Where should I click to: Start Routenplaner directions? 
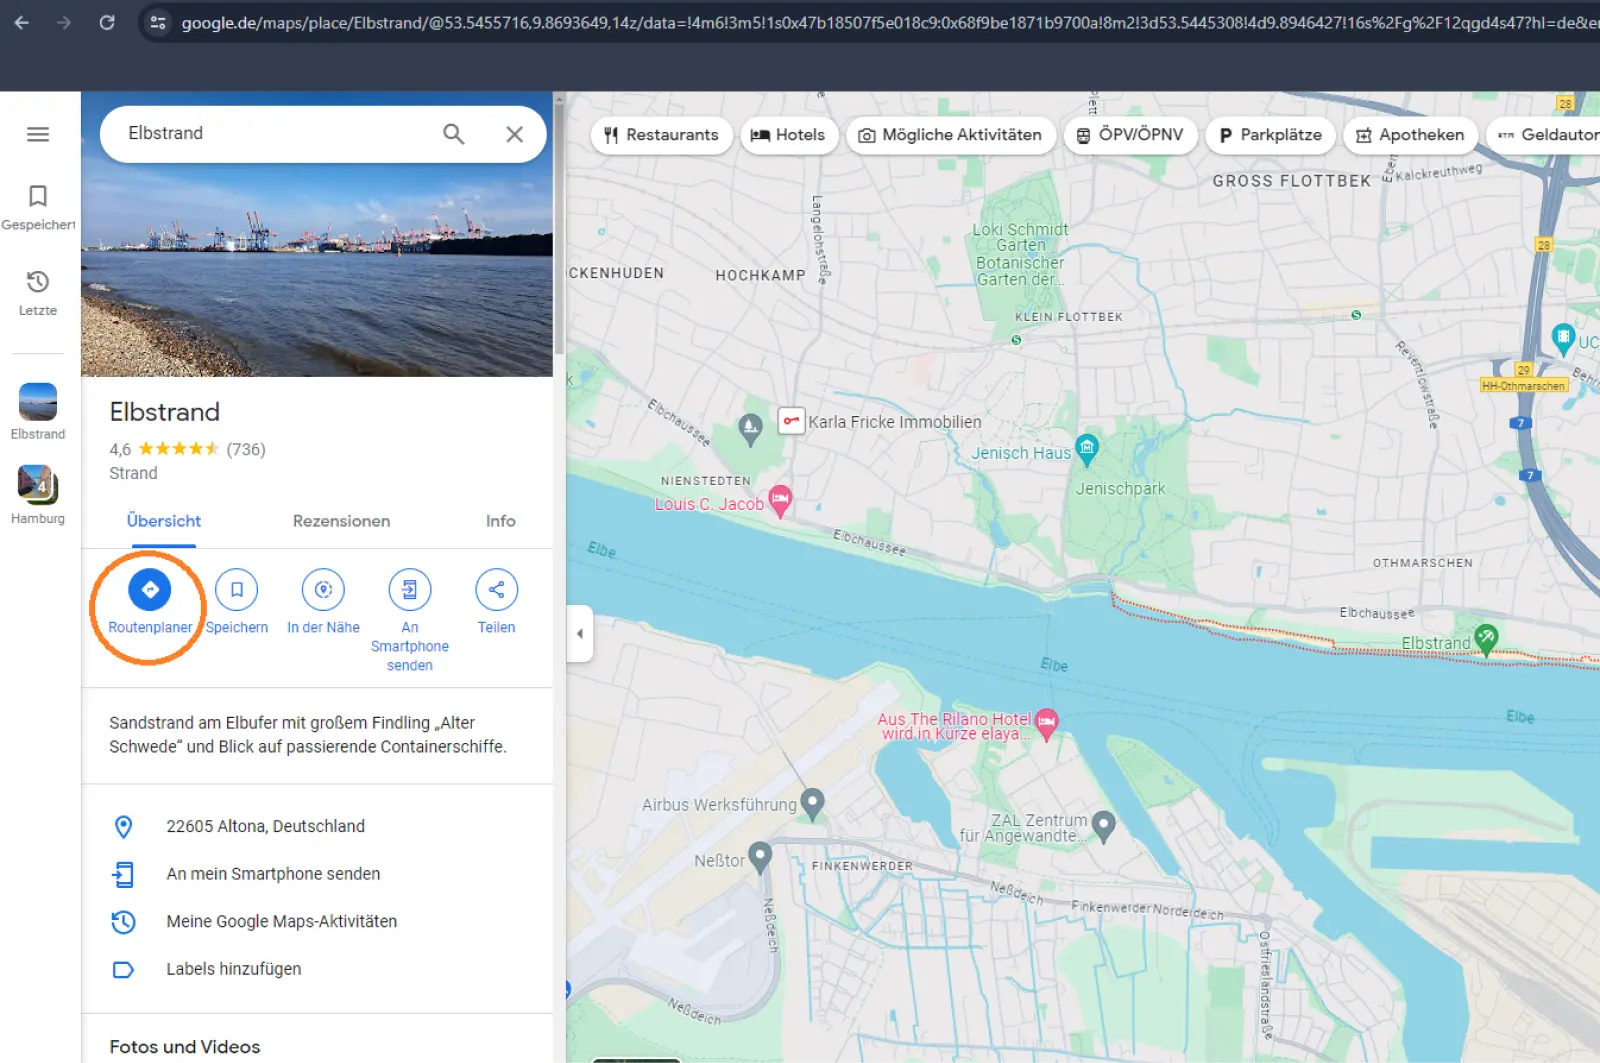150,601
